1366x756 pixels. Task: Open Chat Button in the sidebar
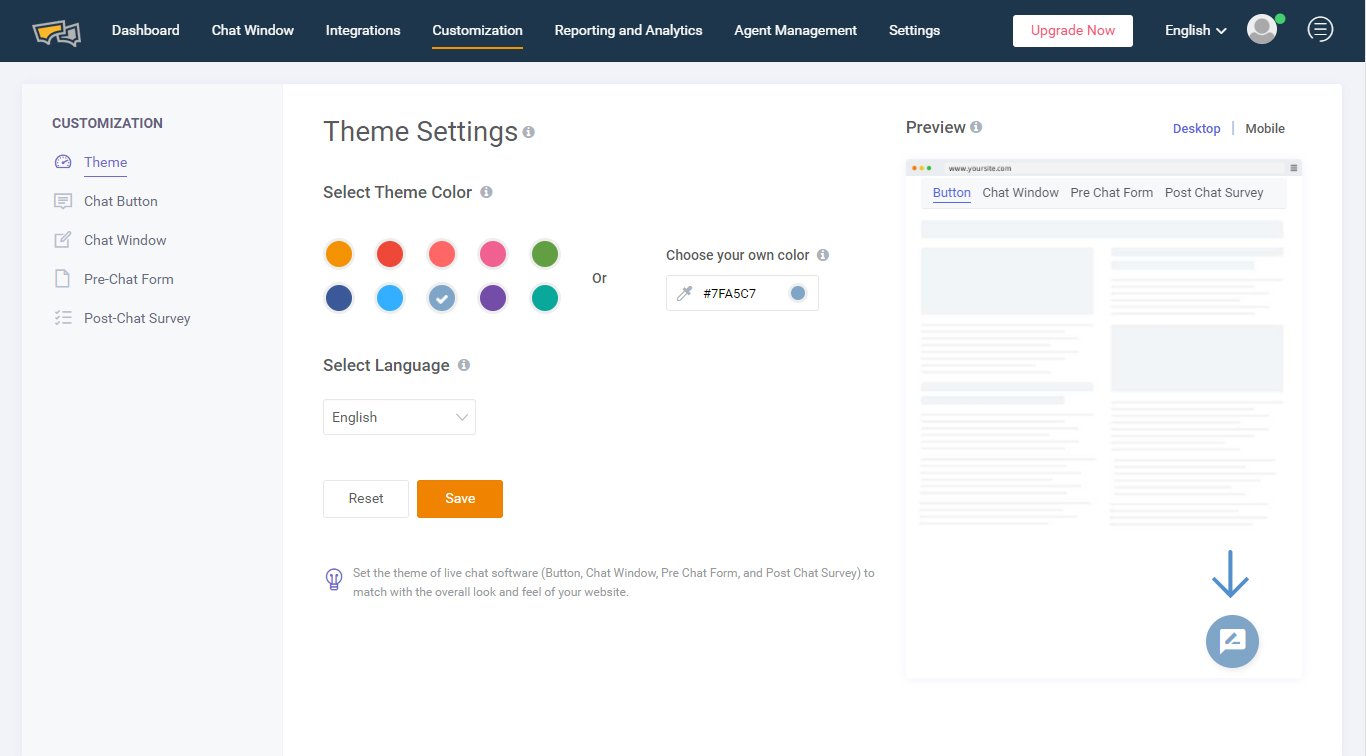click(x=121, y=201)
